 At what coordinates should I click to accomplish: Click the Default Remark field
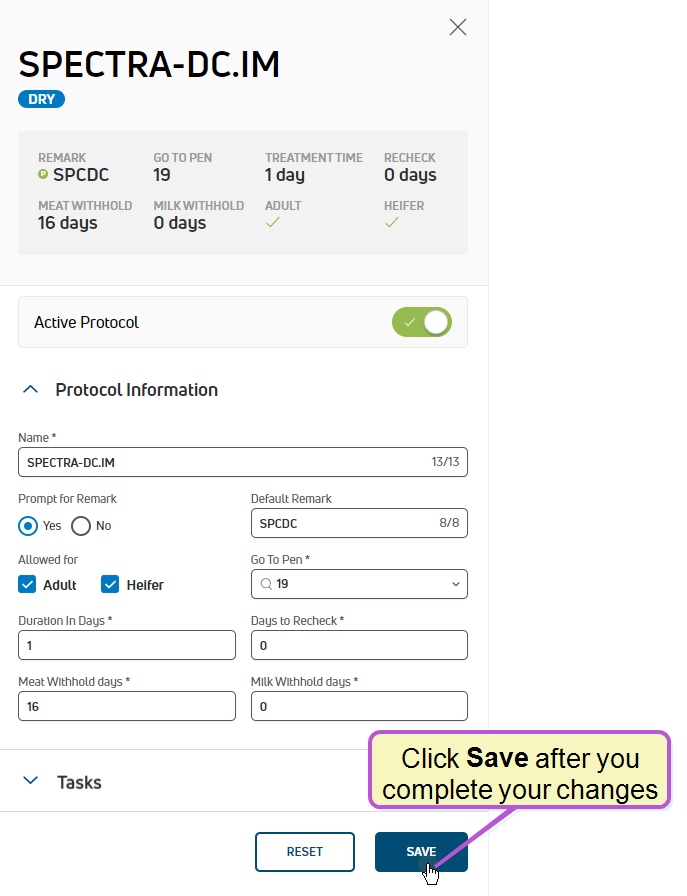coord(359,523)
